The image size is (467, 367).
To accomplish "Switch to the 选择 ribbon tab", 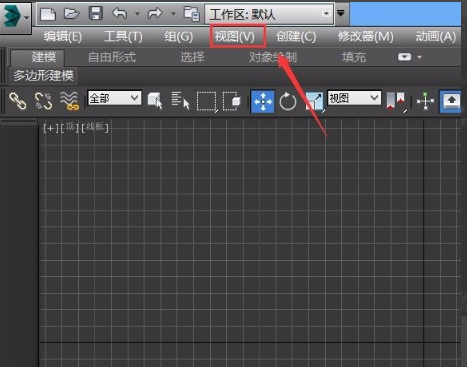I will tap(192, 57).
